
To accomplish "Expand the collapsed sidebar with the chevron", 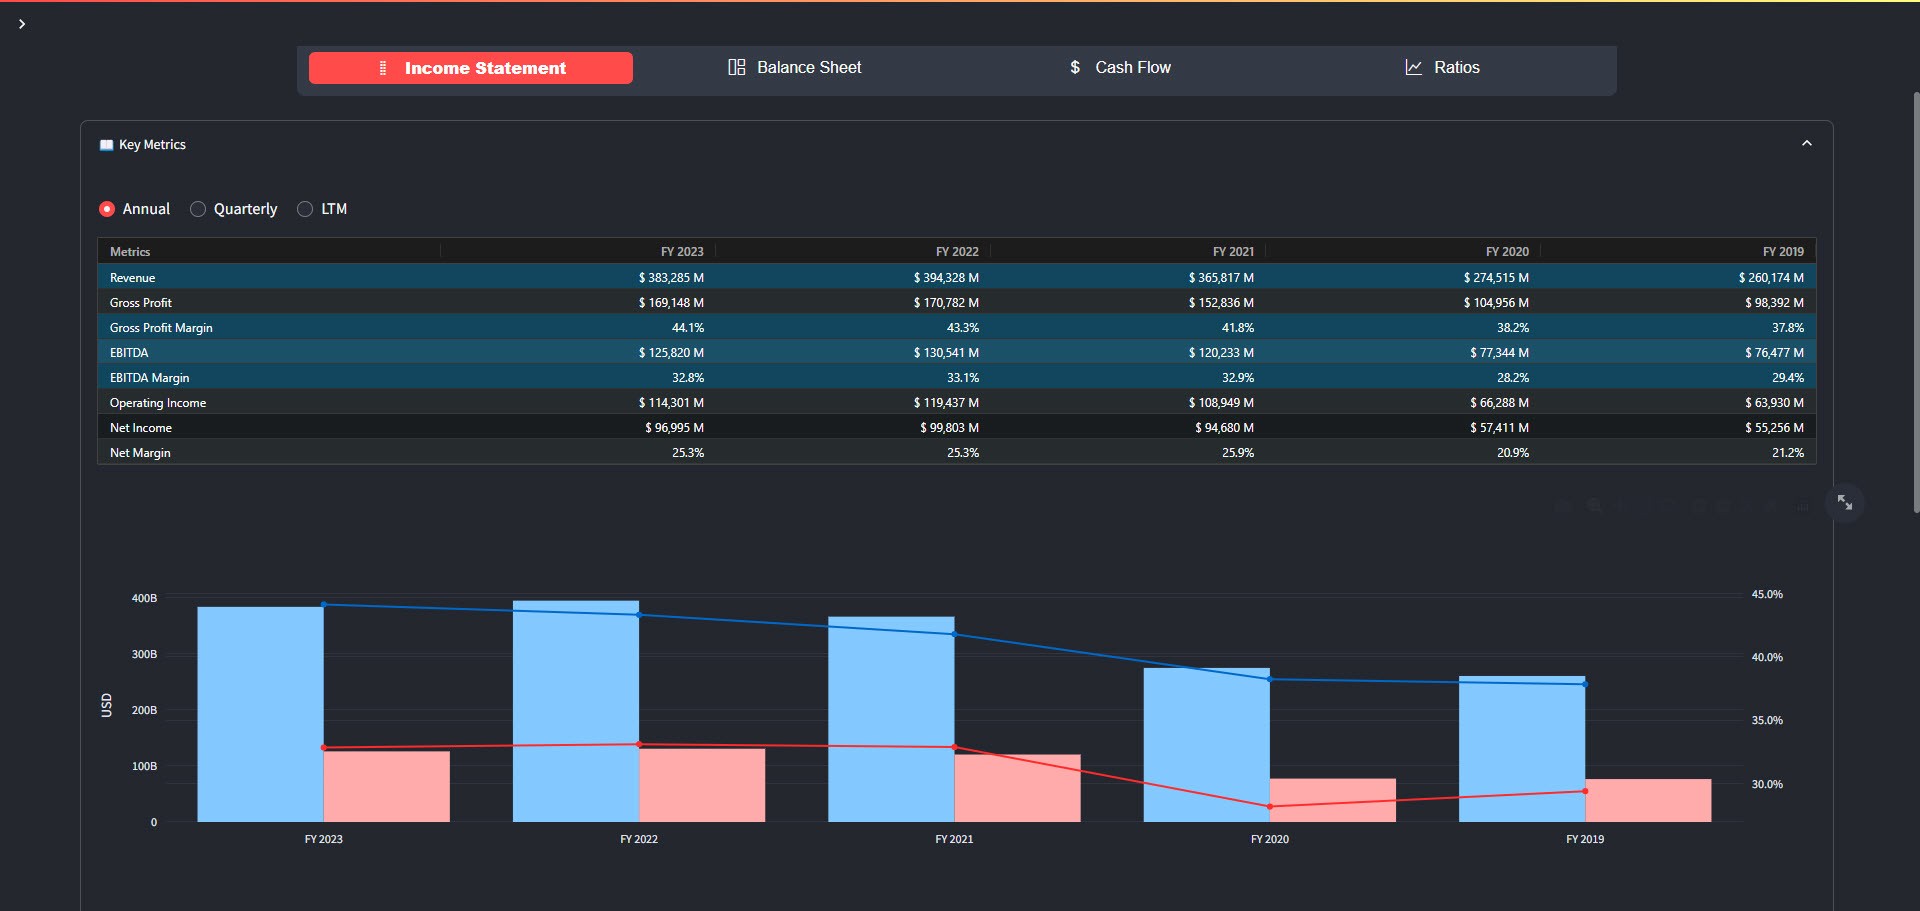I will (22, 24).
